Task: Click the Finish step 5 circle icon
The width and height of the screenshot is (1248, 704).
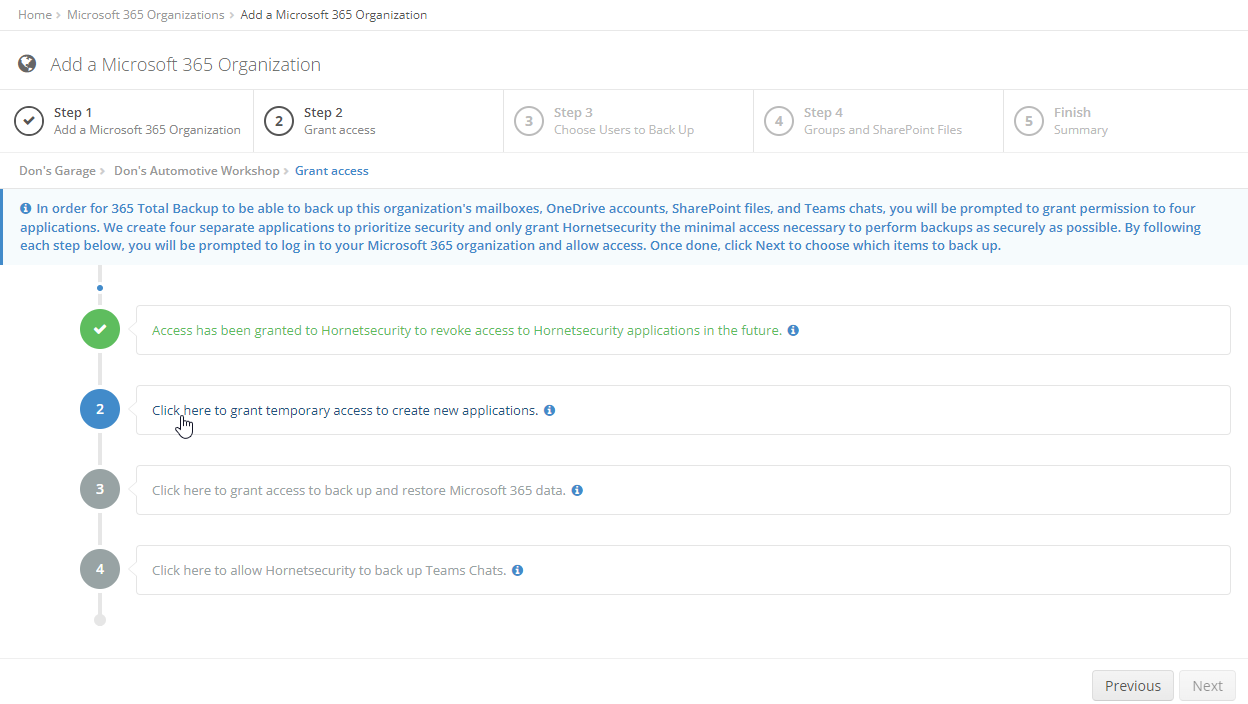Action: tap(1029, 121)
